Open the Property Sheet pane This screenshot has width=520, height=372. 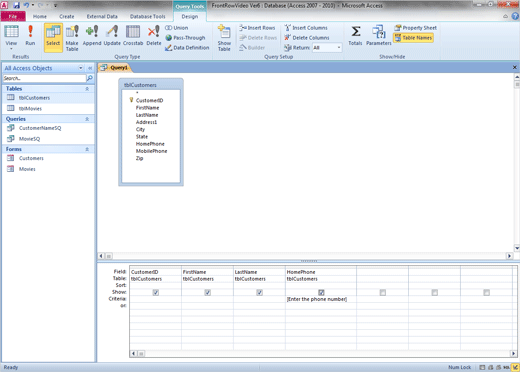click(x=415, y=28)
